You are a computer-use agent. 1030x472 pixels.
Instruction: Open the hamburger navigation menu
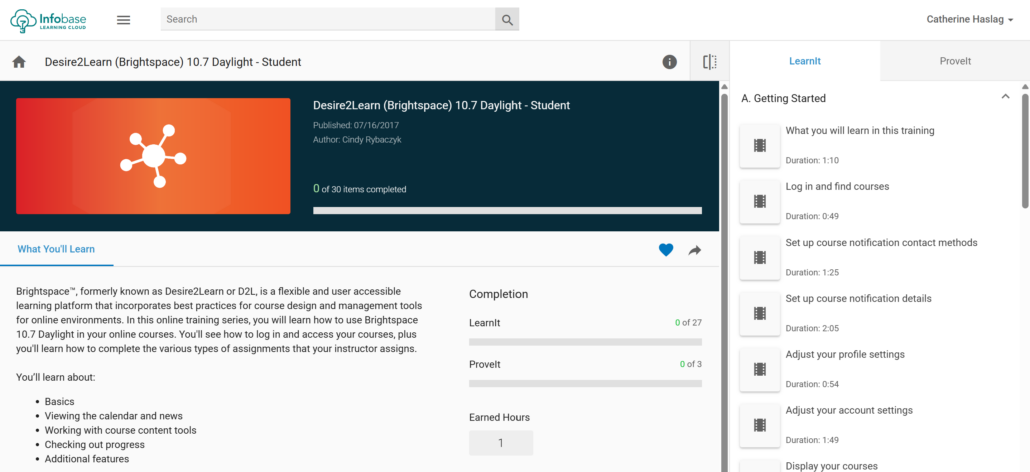pyautogui.click(x=123, y=20)
